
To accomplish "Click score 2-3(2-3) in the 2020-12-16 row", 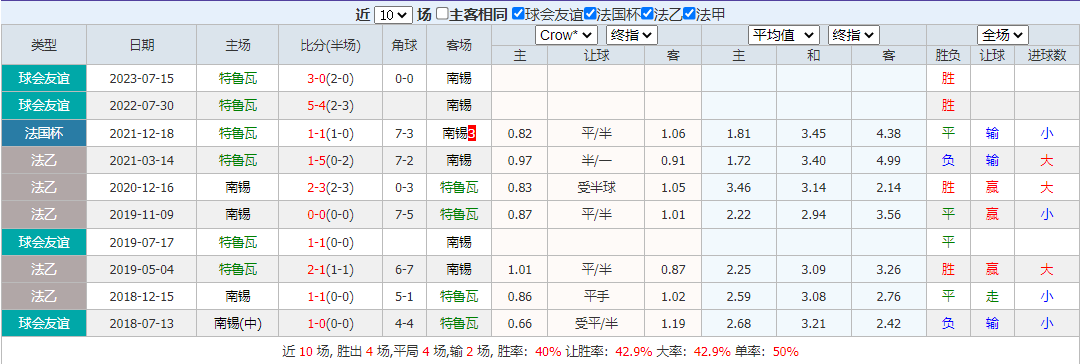I will click(331, 187).
